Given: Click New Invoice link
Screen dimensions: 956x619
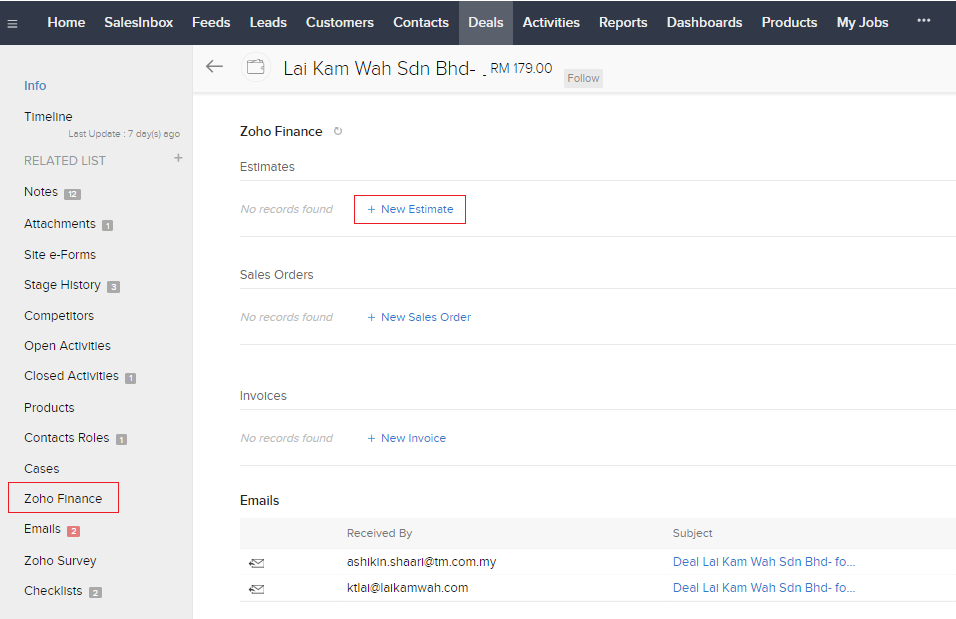Looking at the screenshot, I should pos(406,438).
